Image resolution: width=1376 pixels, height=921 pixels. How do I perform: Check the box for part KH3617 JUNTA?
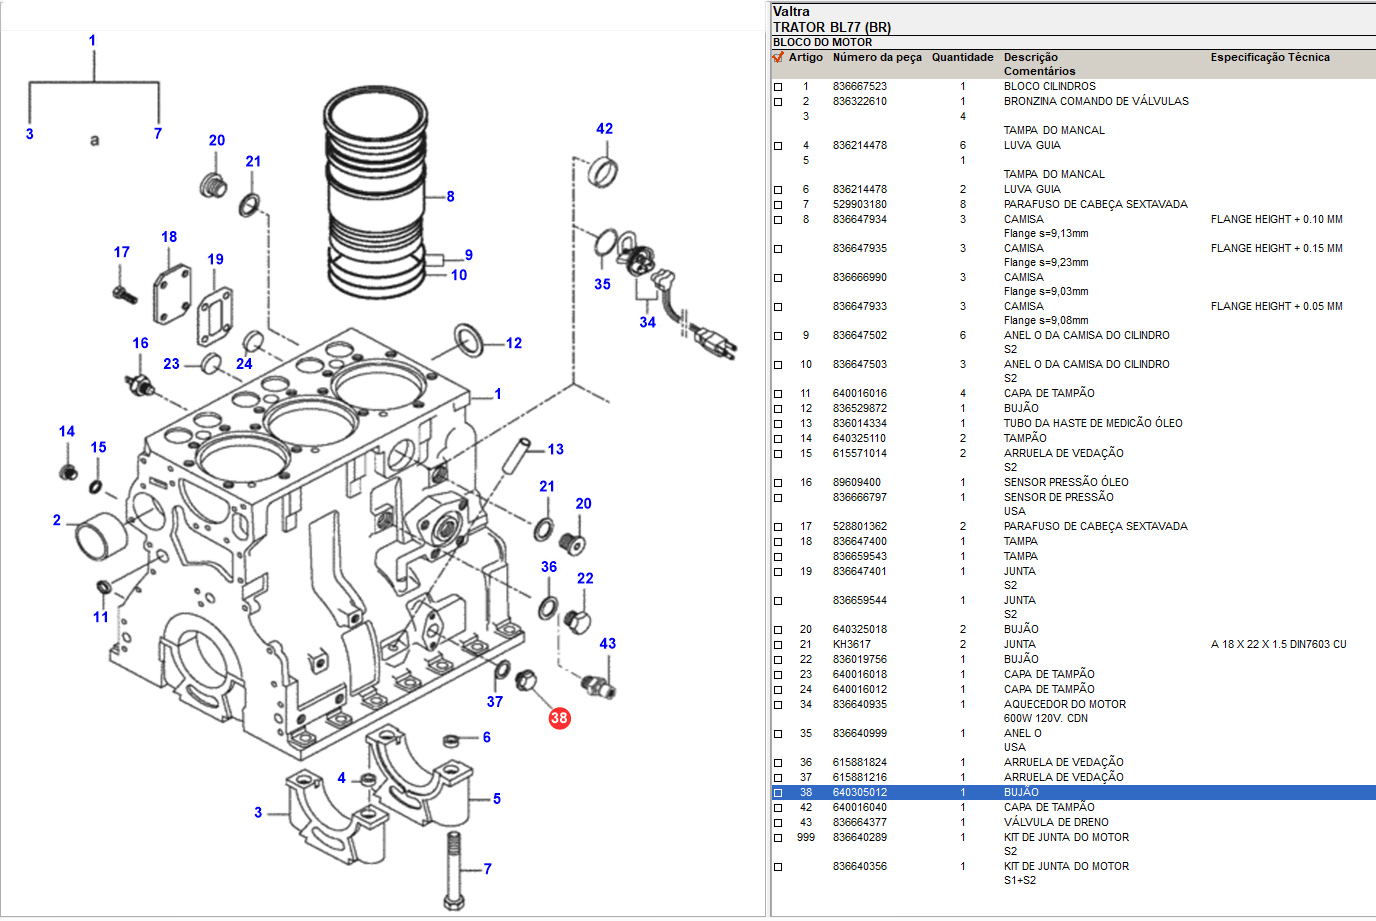[778, 645]
